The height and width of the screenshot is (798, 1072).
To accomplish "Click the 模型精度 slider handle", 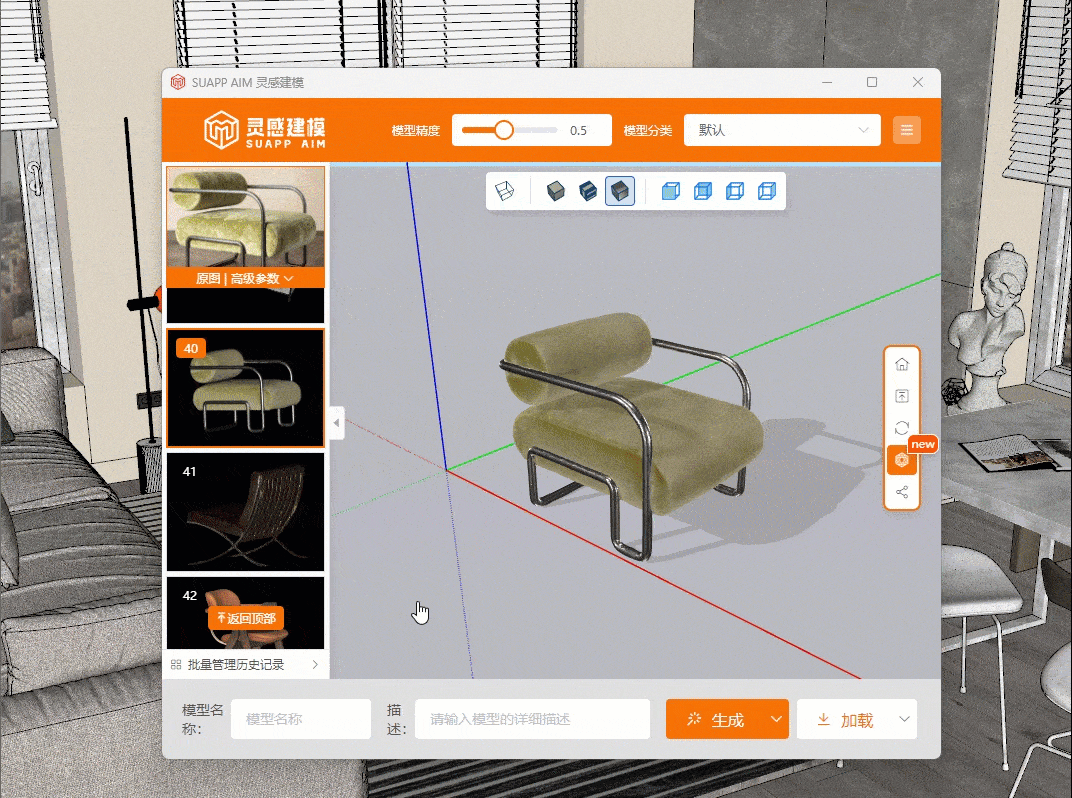I will pyautogui.click(x=504, y=130).
